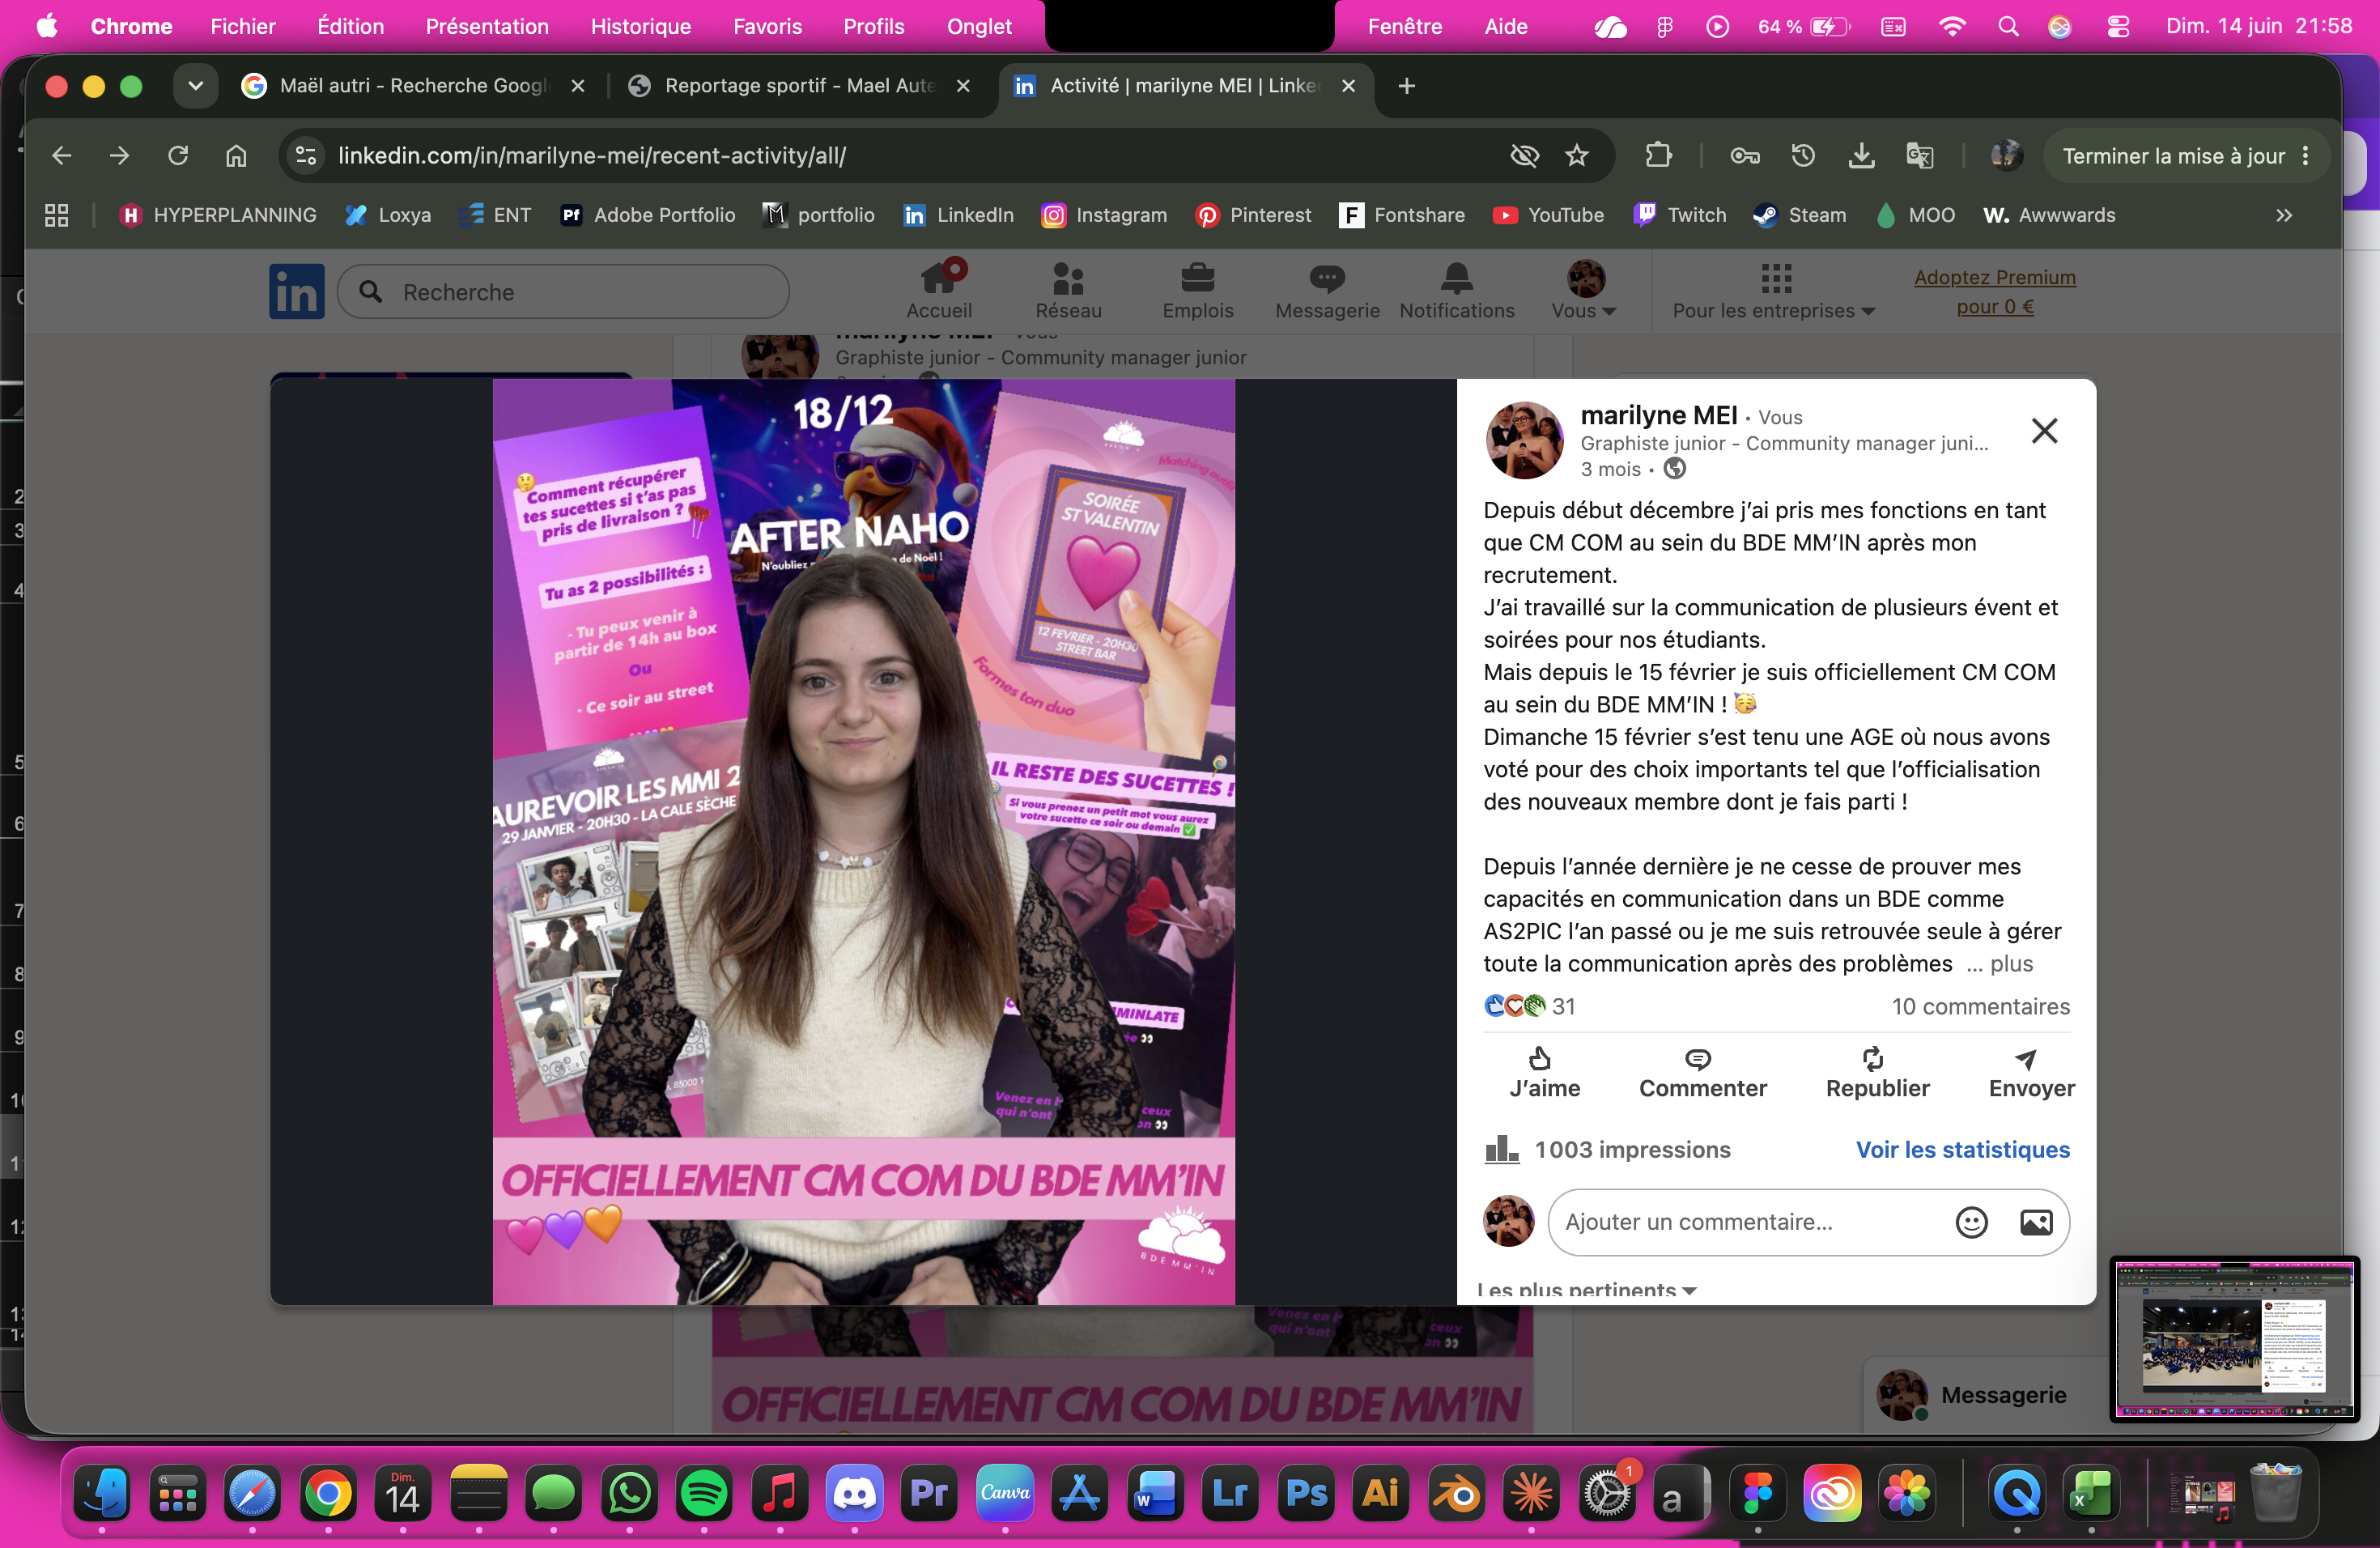Open Notifications in LinkedIn nav

(1456, 290)
